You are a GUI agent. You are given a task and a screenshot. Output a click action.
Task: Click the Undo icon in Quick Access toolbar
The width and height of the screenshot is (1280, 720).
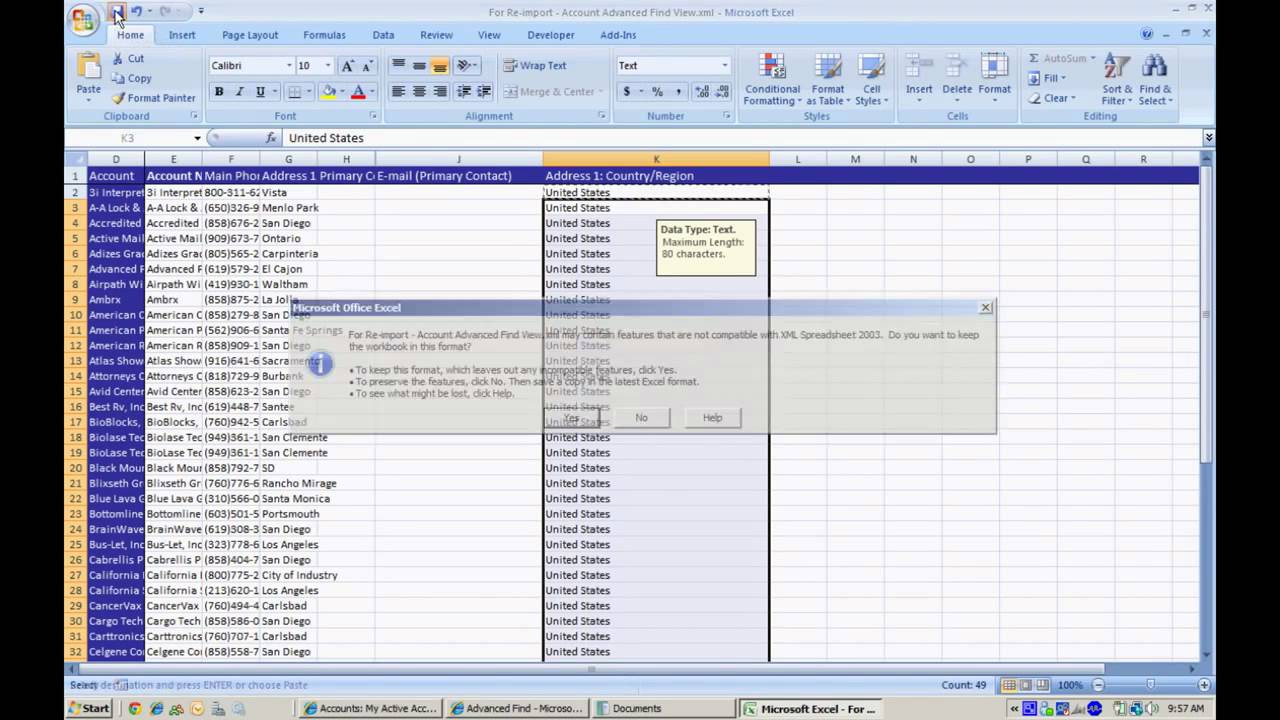click(137, 12)
